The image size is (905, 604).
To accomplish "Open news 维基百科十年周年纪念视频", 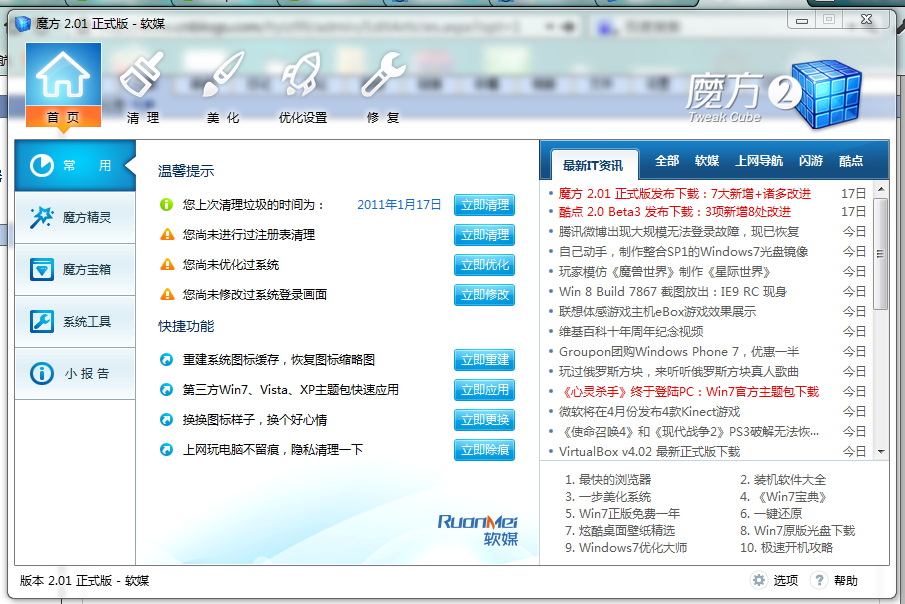I will click(631, 331).
